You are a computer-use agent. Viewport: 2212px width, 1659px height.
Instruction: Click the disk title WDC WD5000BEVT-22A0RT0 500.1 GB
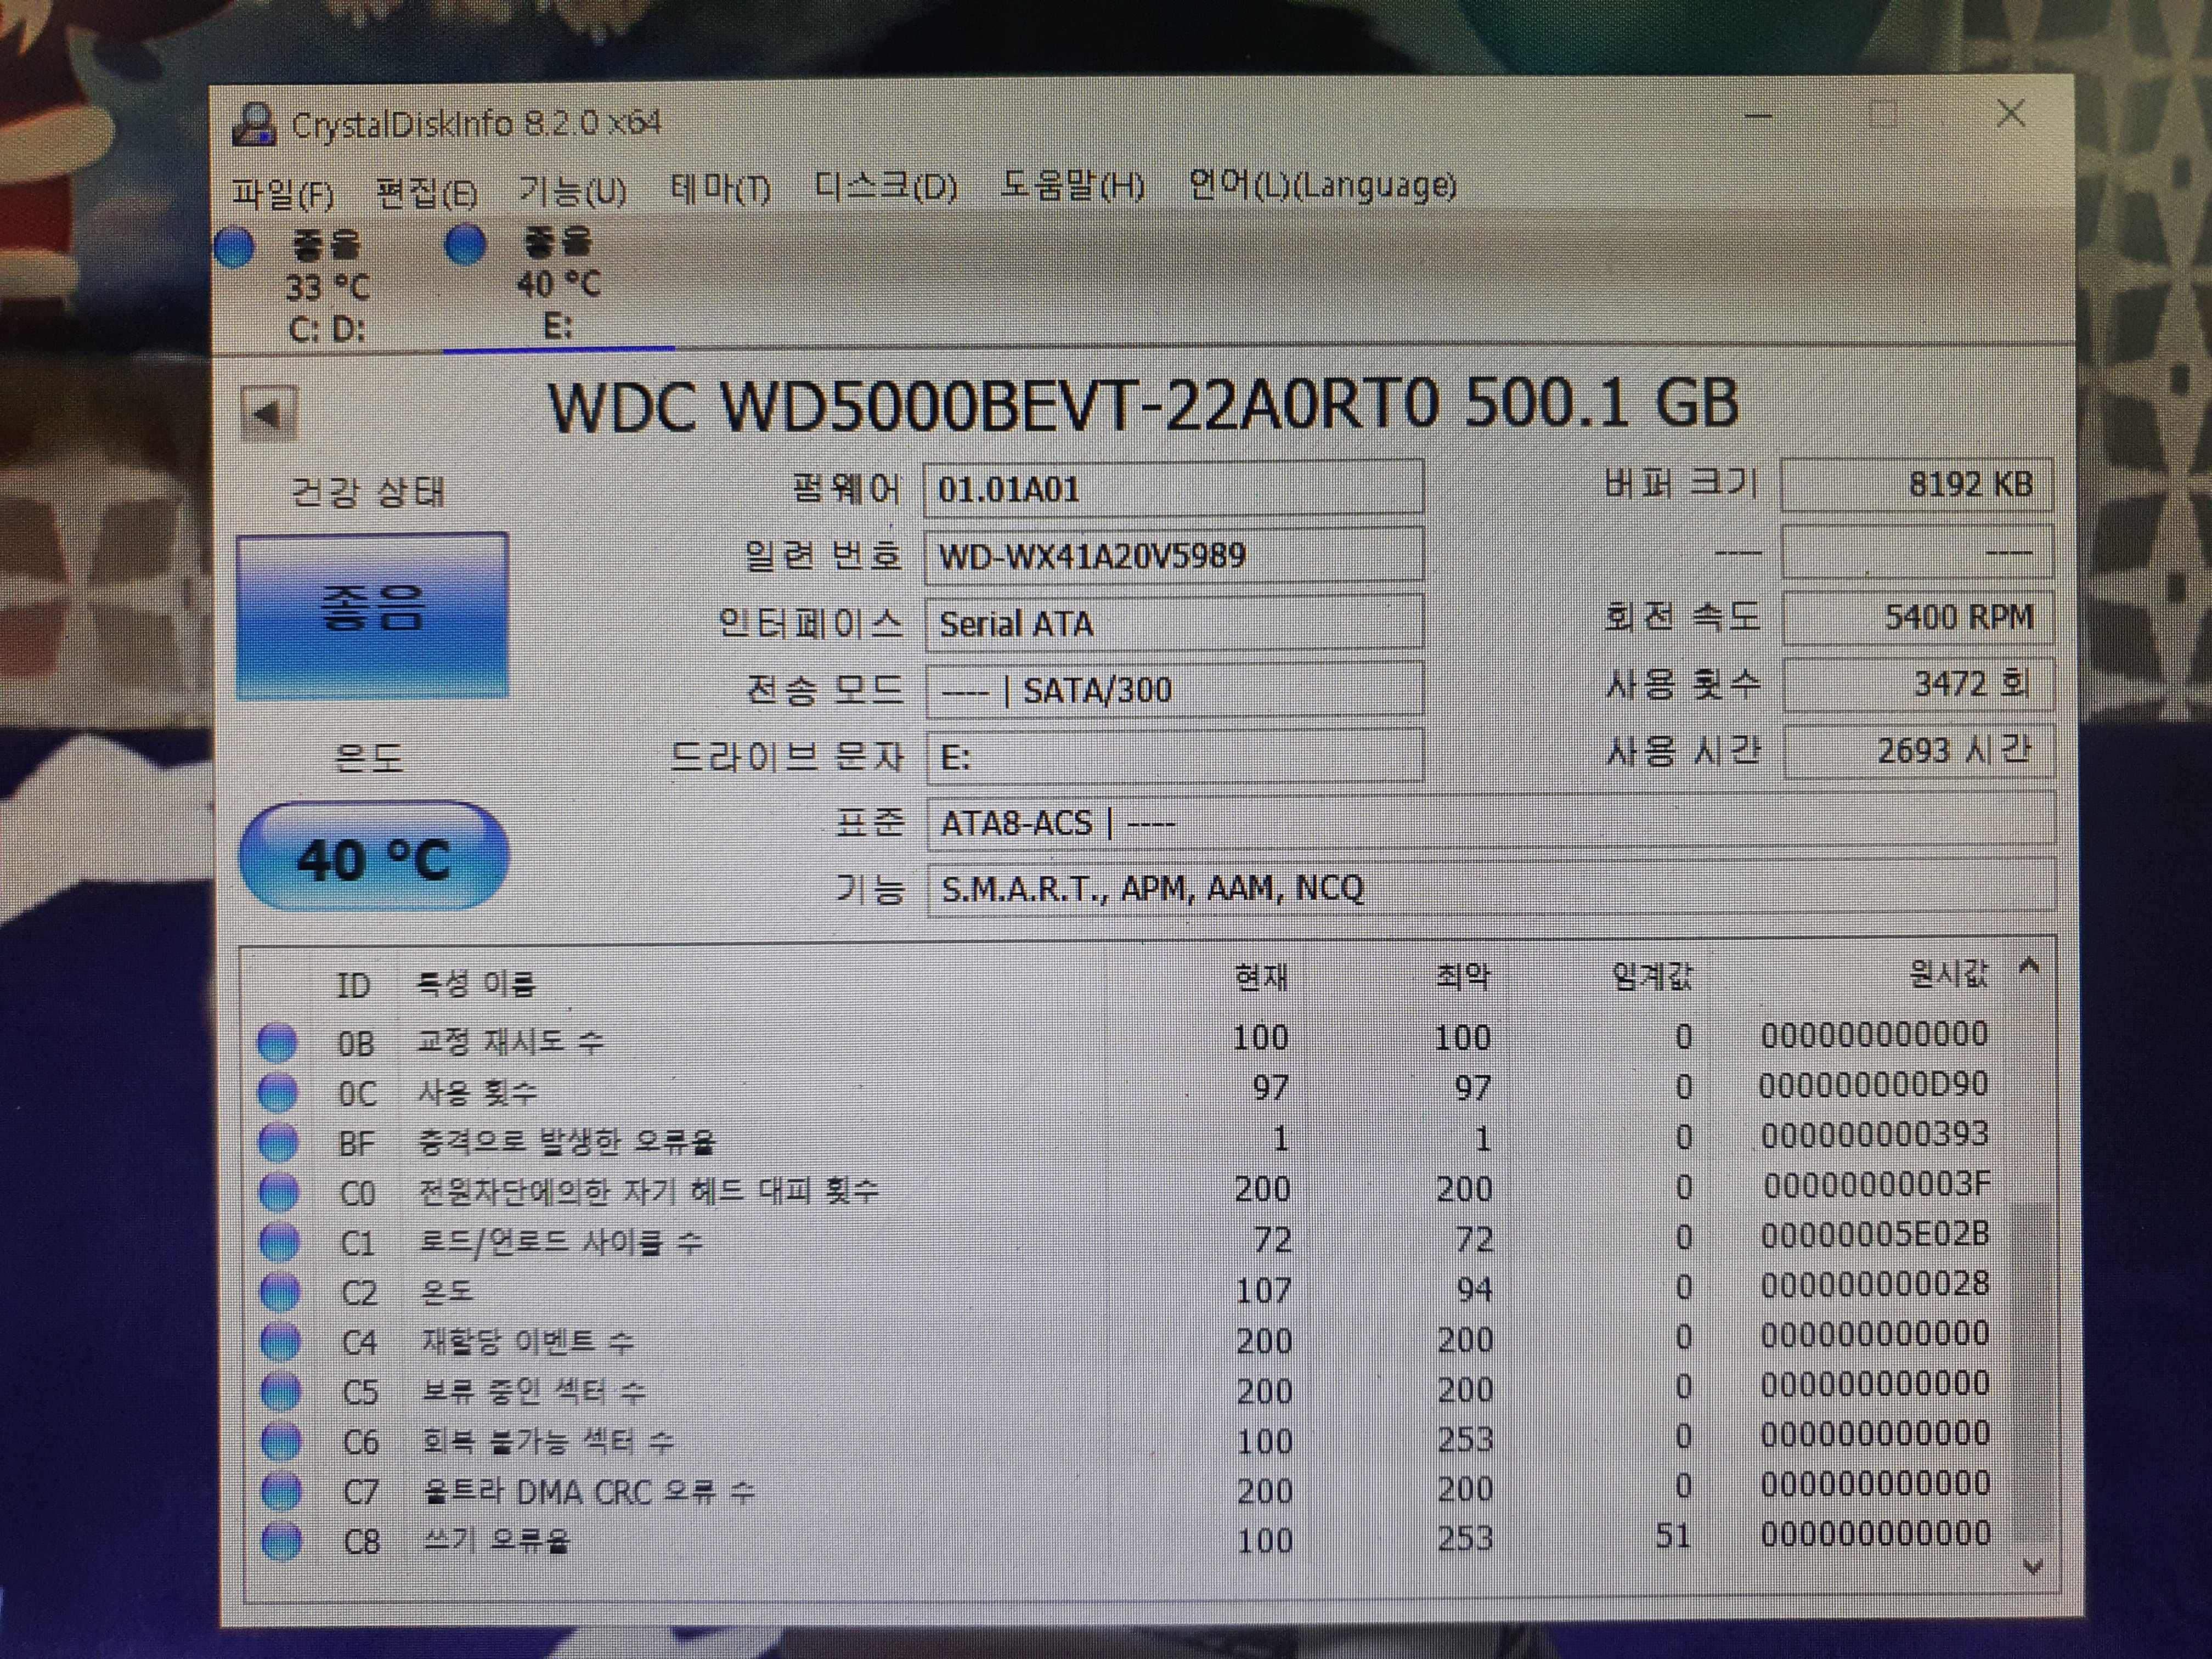(1144, 405)
